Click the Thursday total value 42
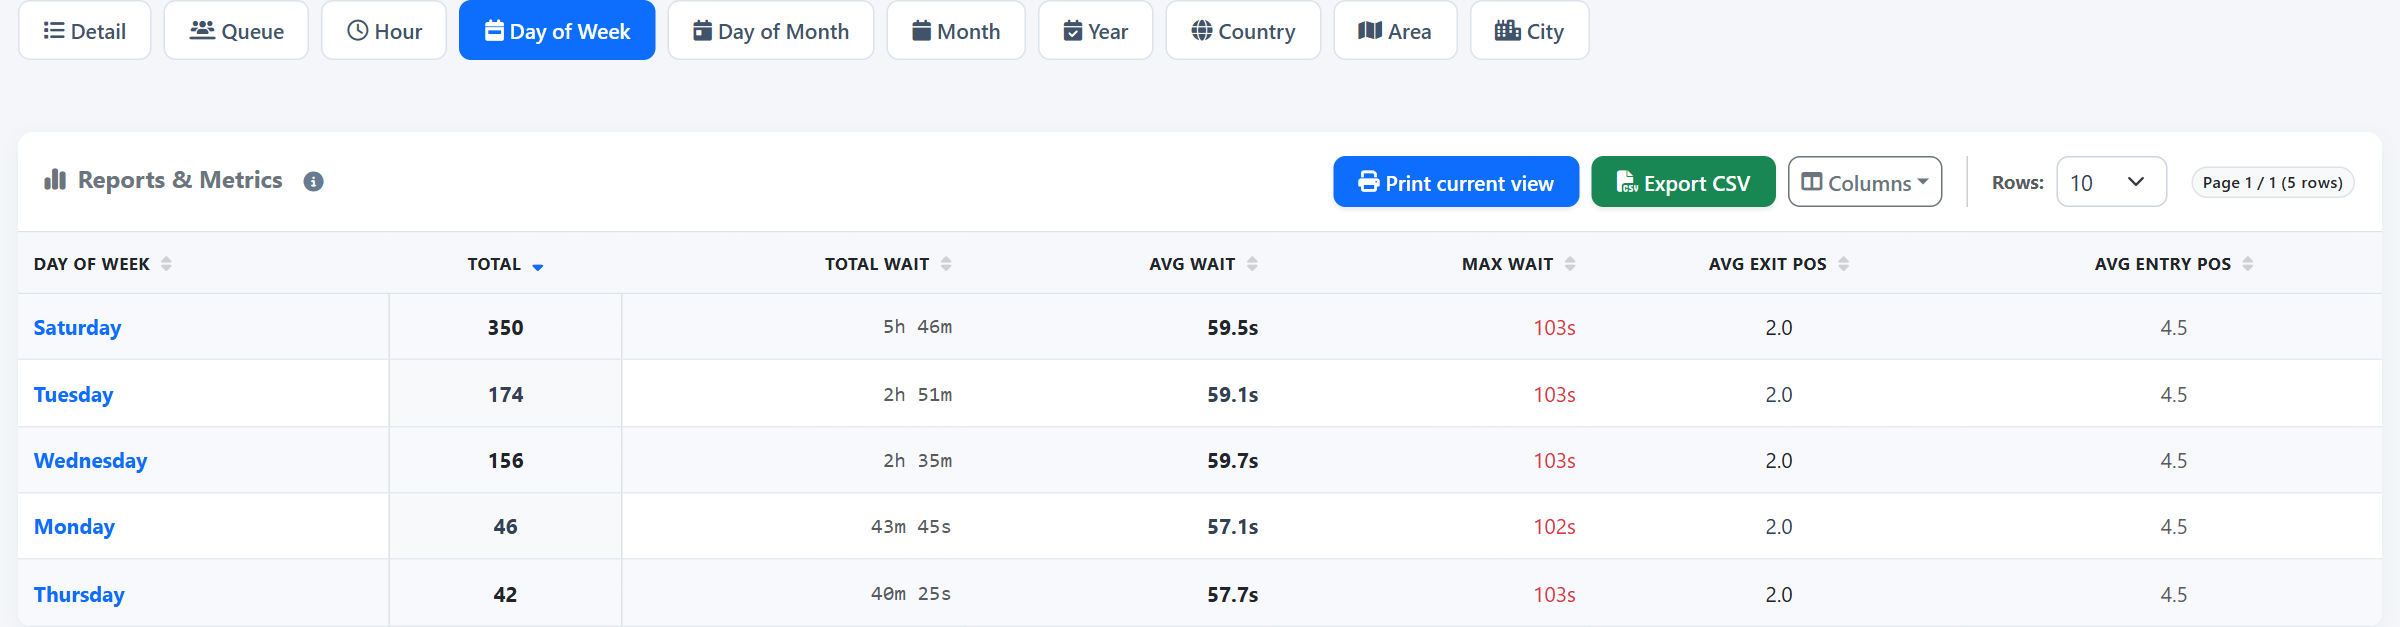 [505, 594]
